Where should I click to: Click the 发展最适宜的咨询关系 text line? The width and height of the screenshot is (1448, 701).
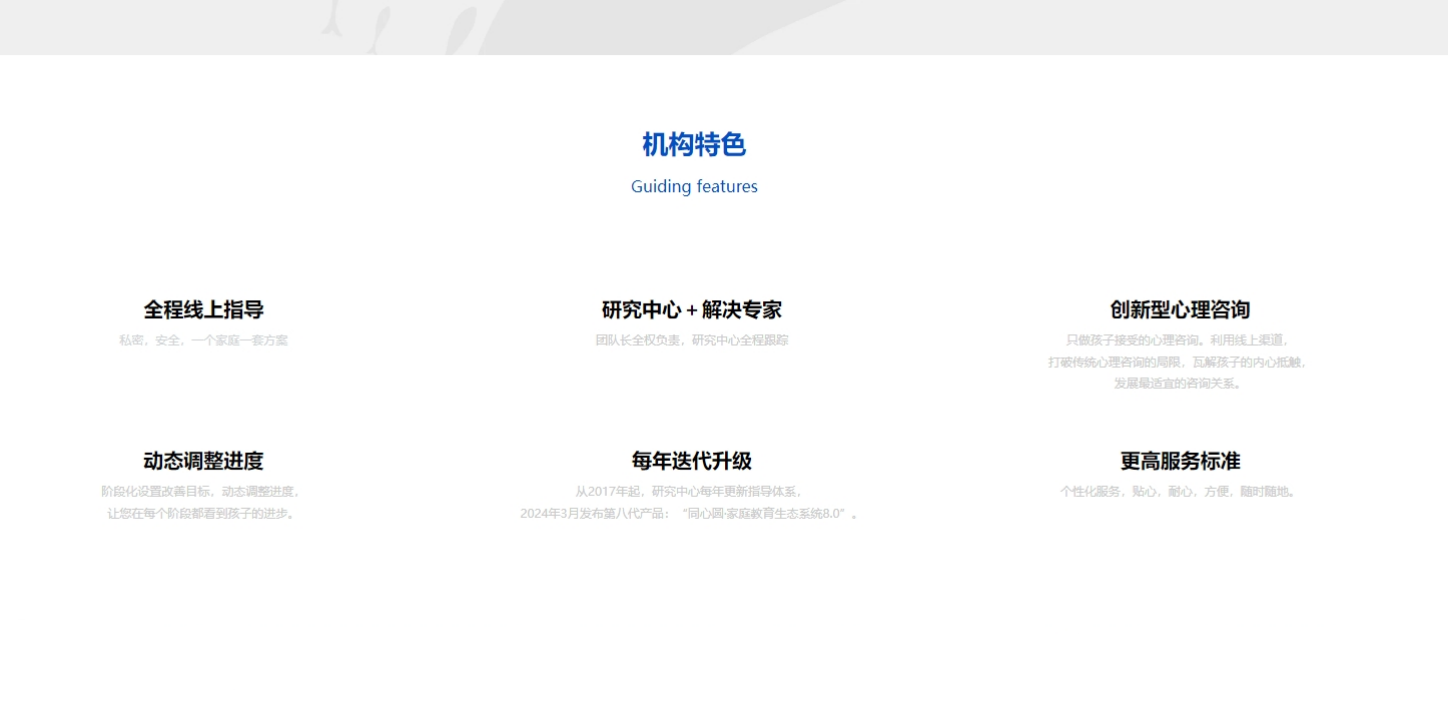pos(1177,384)
